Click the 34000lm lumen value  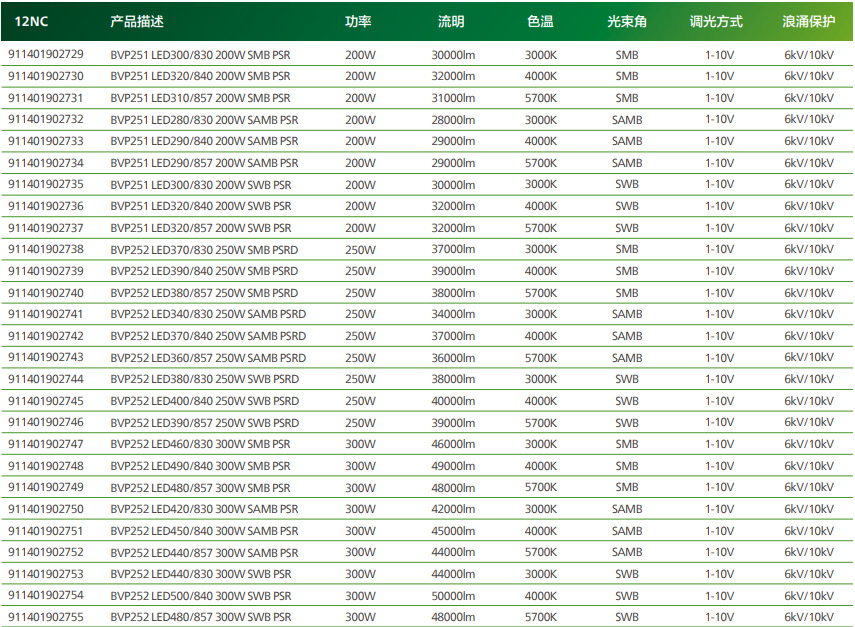click(453, 314)
